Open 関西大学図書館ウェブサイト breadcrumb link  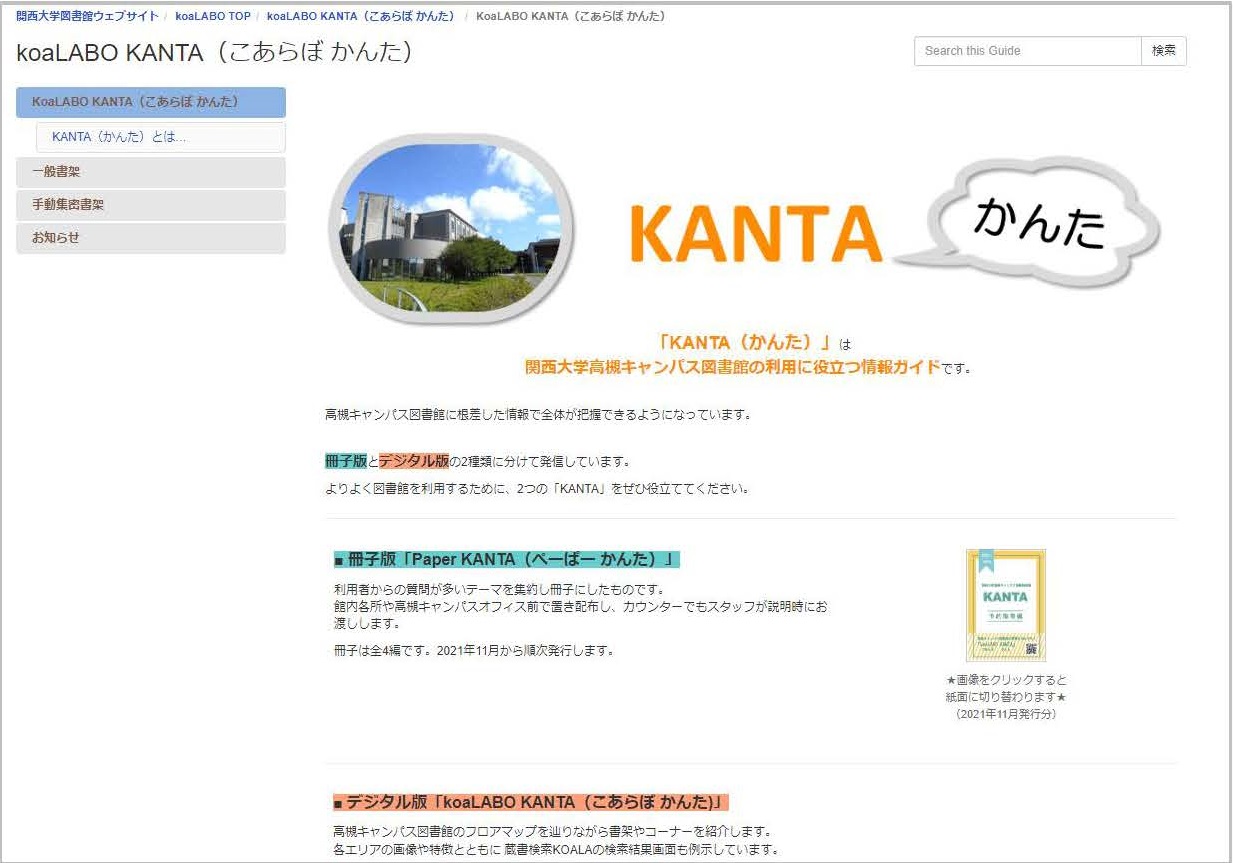(87, 17)
